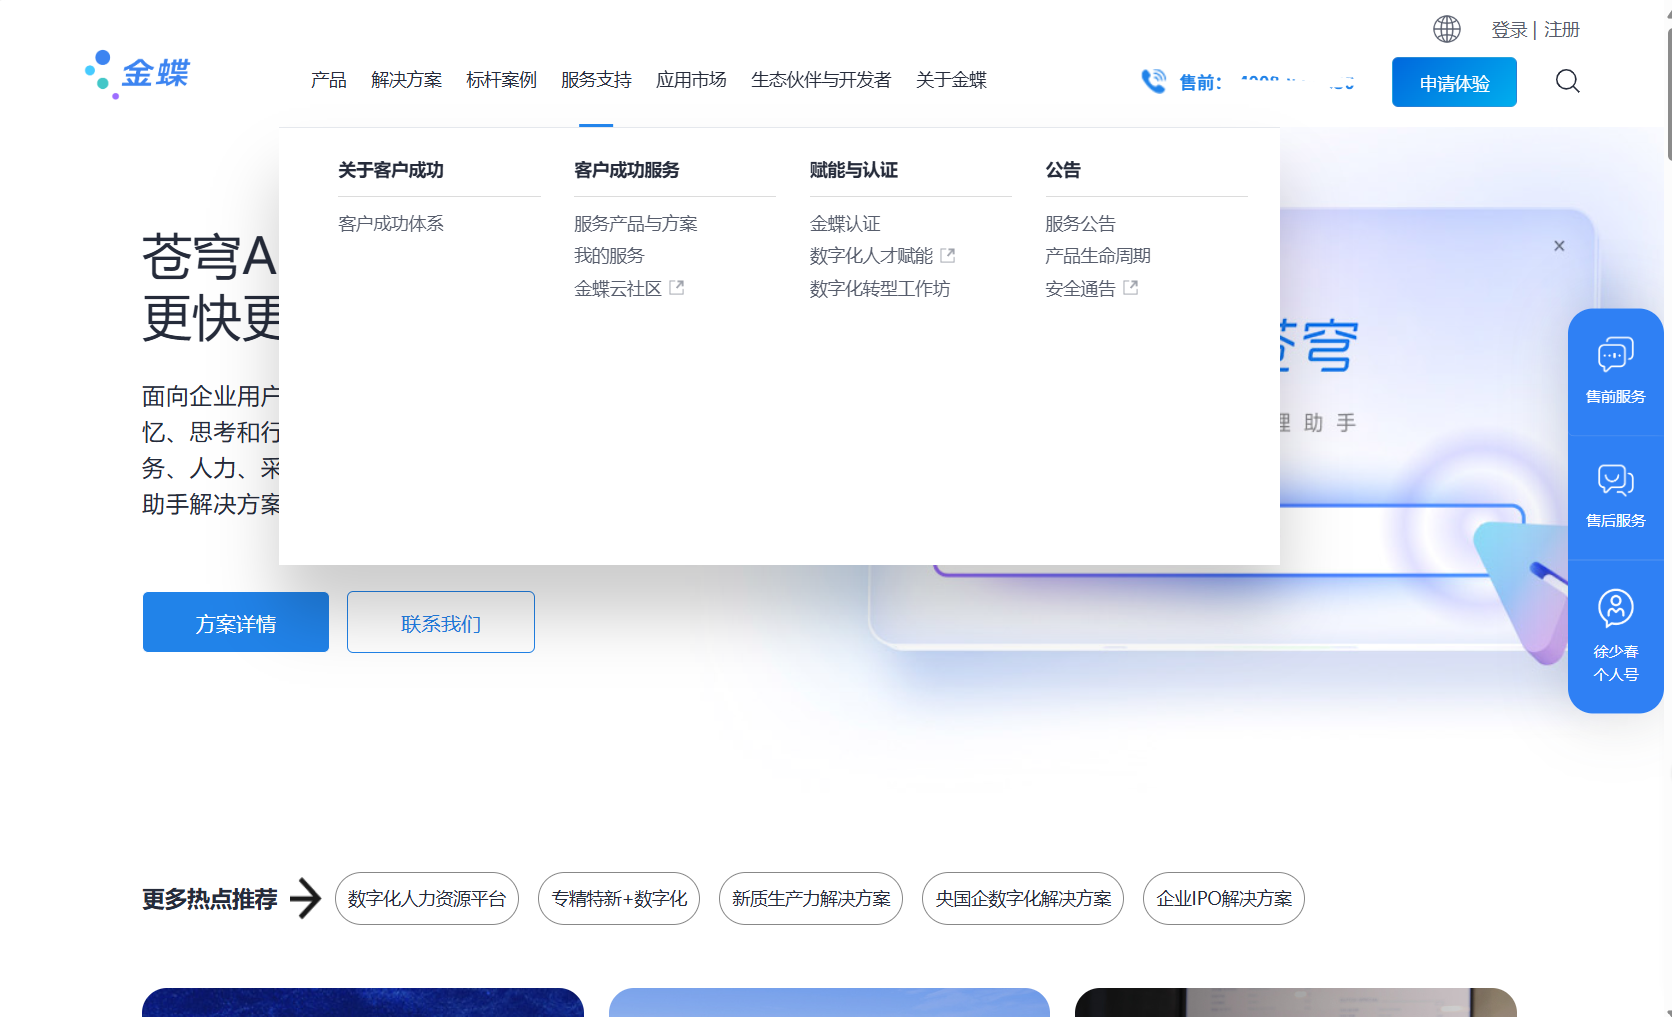Open 售前服务 chat icon
The width and height of the screenshot is (1672, 1017).
tap(1615, 355)
